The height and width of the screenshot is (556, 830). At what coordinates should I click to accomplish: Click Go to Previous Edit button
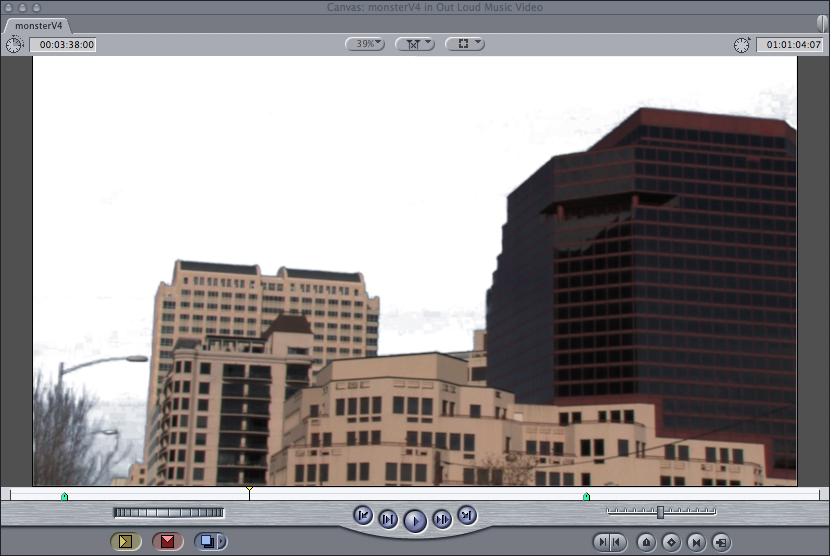coord(363,516)
